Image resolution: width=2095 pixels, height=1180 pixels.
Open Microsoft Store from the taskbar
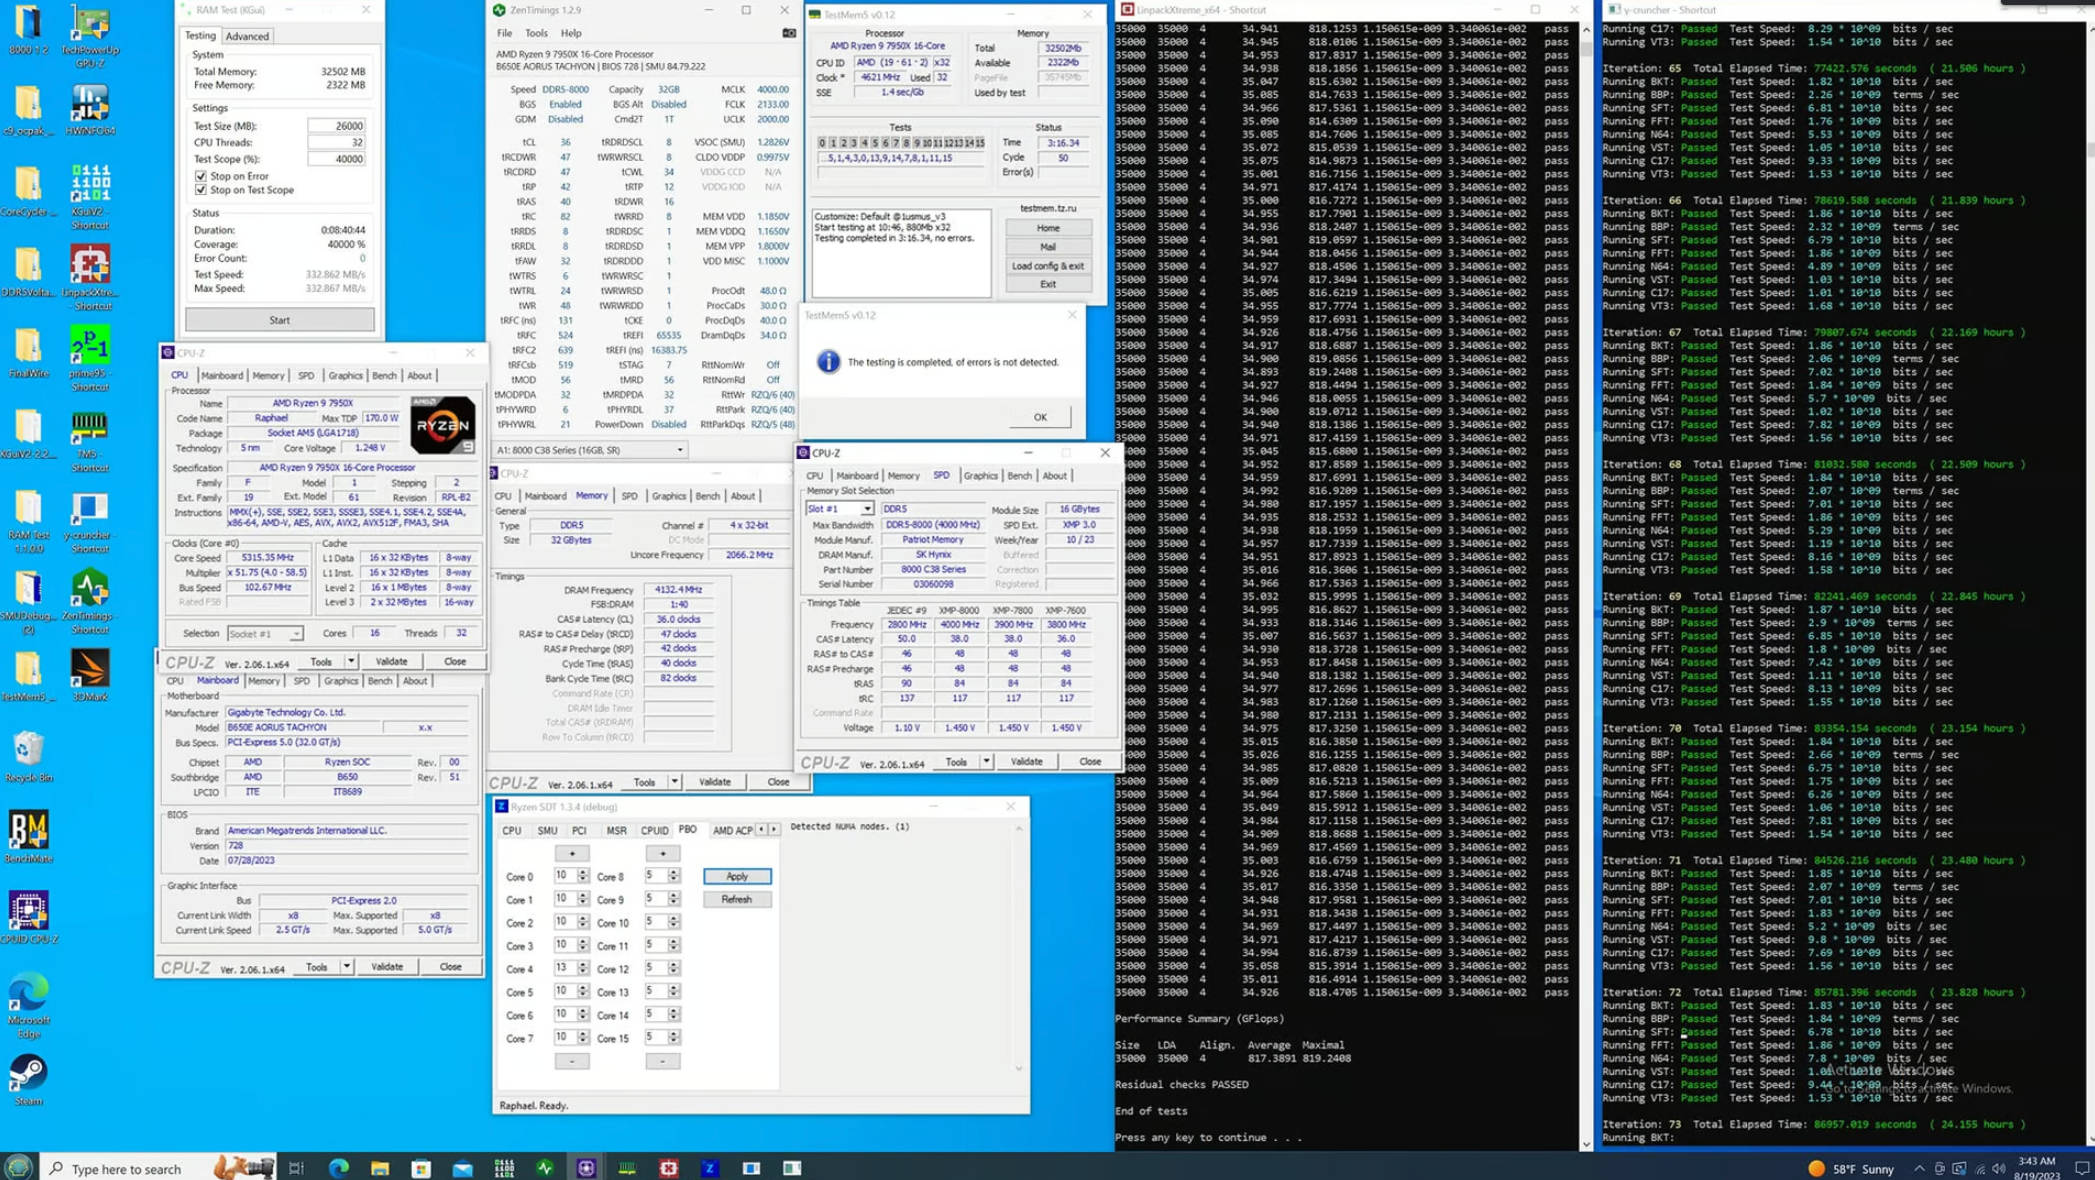[x=421, y=1167]
